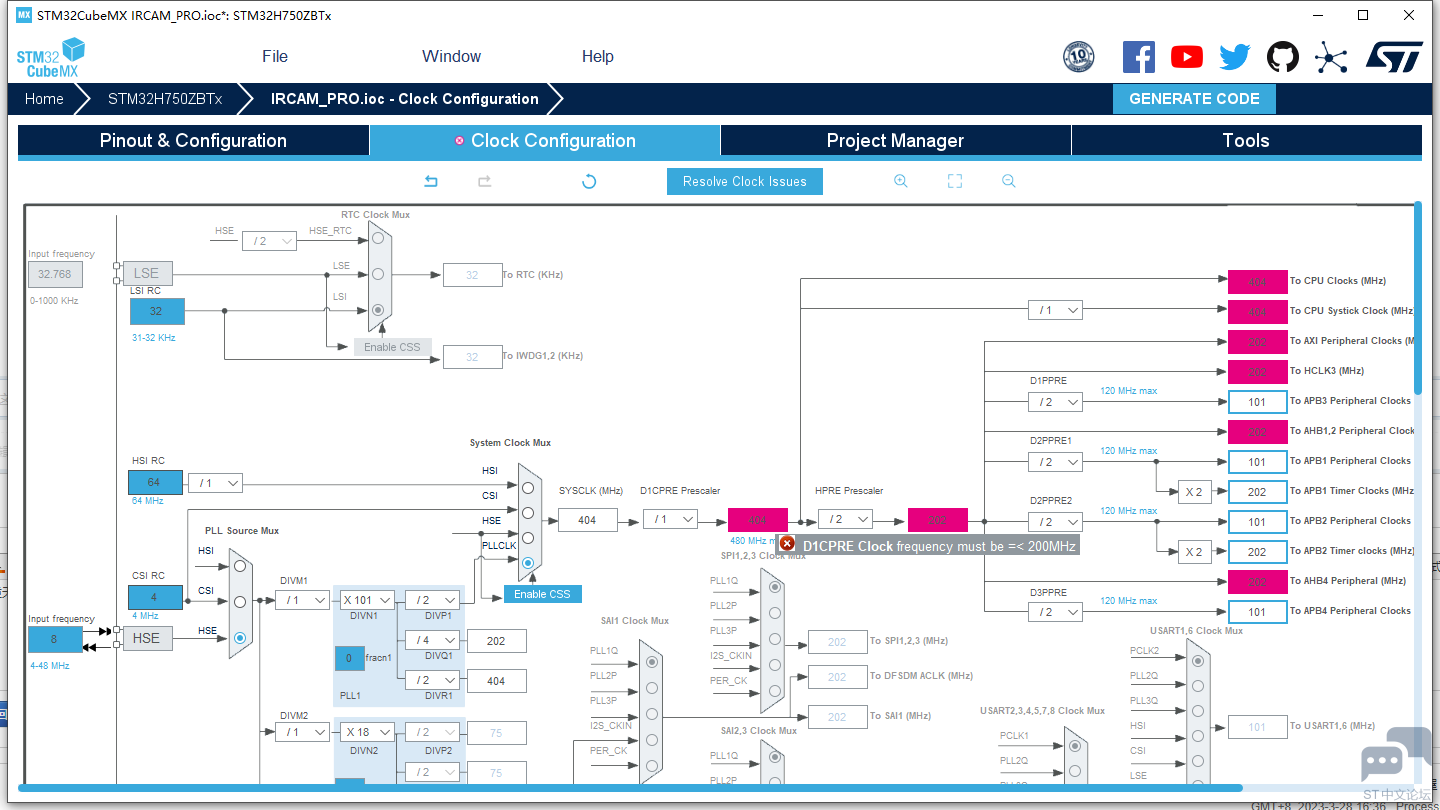Click Resolve Clock Issues button
The image size is (1440, 810).
(x=745, y=181)
